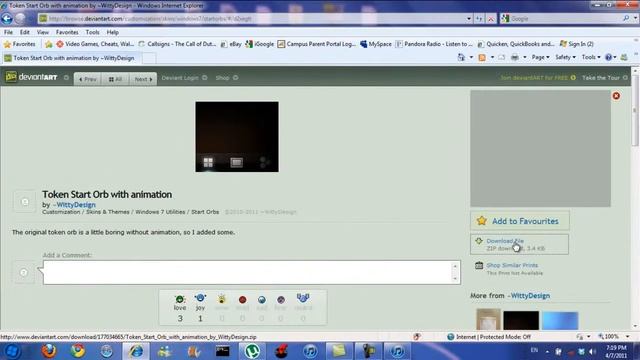Viewport: 640px width, 360px height.
Task: Expand the Tools command bar dropdown
Action: click(x=591, y=58)
